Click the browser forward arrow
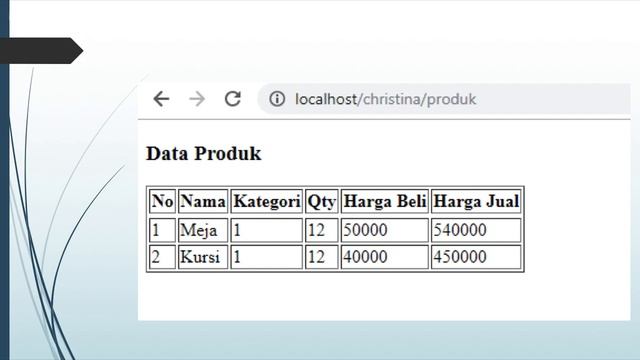The image size is (640, 360). (197, 99)
